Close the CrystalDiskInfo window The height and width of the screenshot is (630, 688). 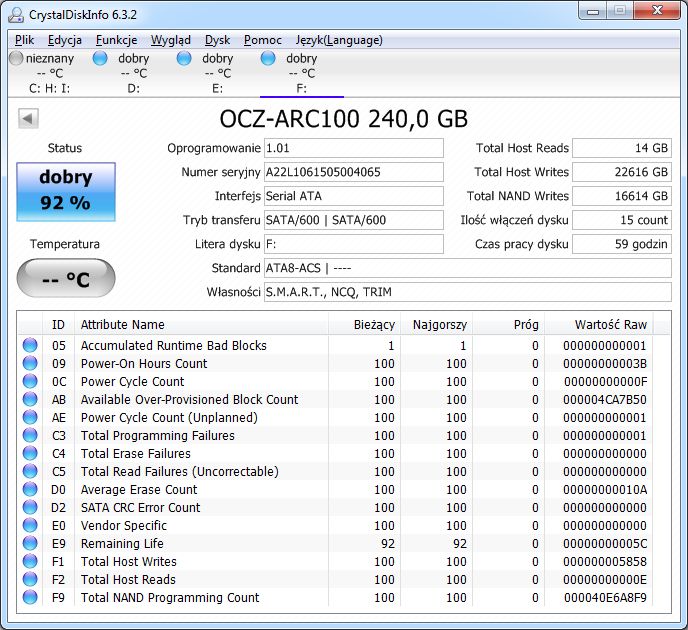[x=657, y=11]
